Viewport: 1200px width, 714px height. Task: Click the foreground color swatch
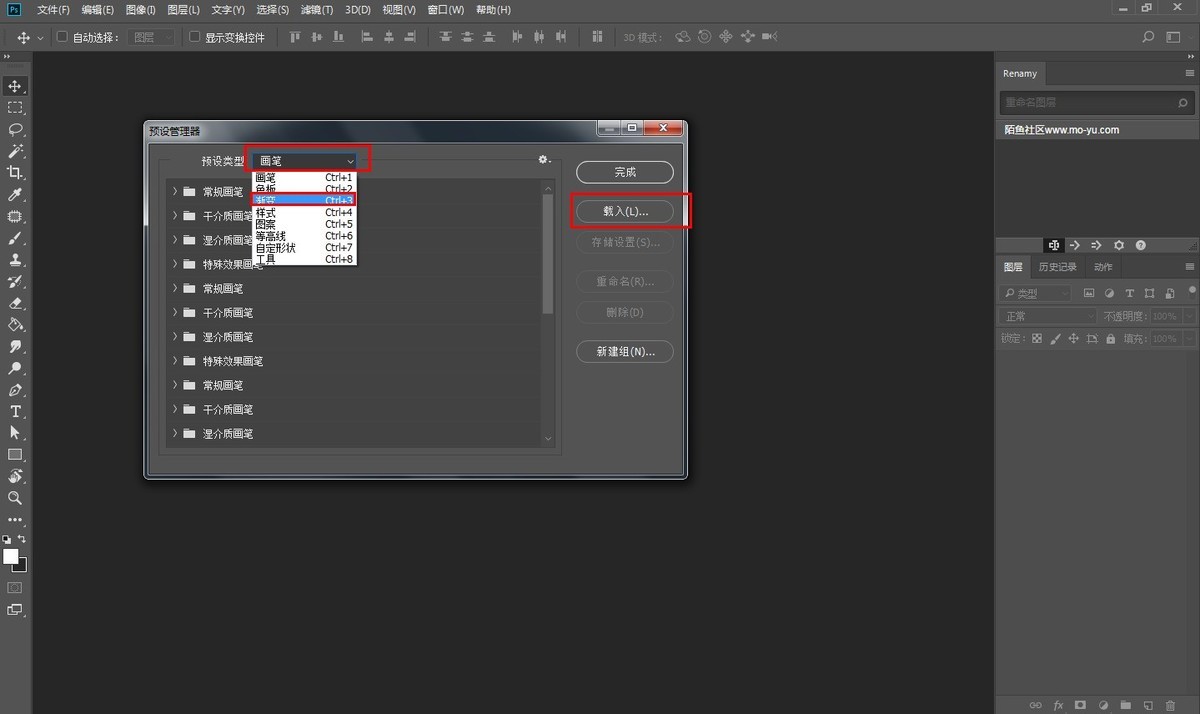coord(11,556)
